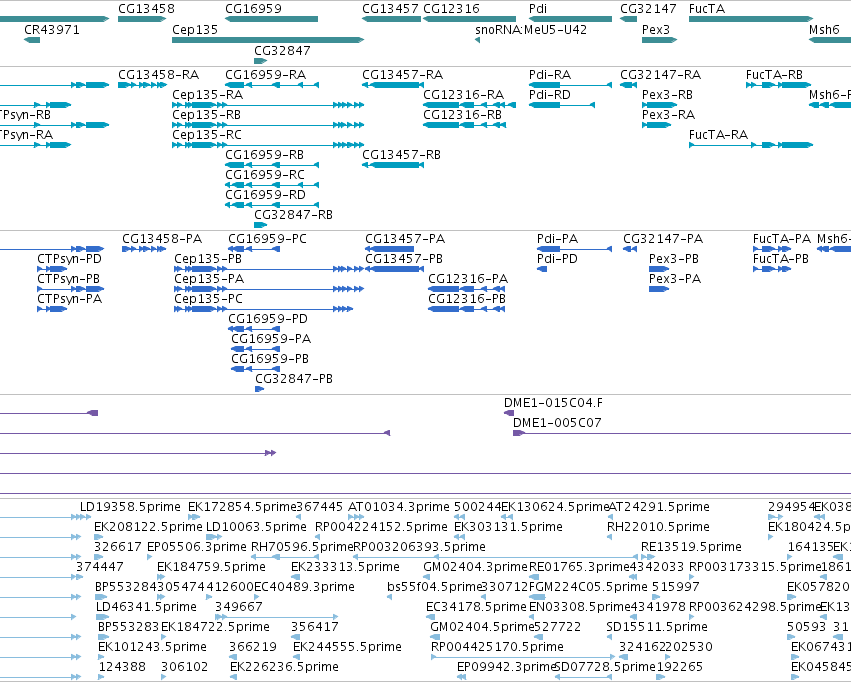Click the Cep135 gene arrow bar

pos(268,40)
